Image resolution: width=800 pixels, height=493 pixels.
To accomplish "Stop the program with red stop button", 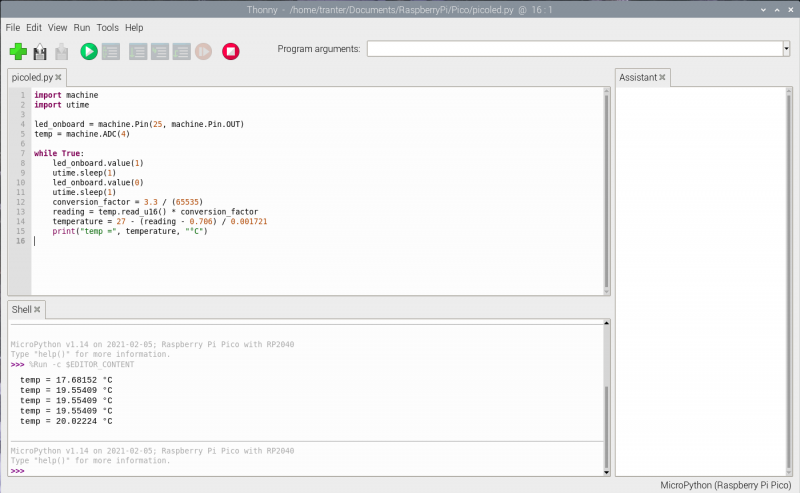I will coord(231,51).
